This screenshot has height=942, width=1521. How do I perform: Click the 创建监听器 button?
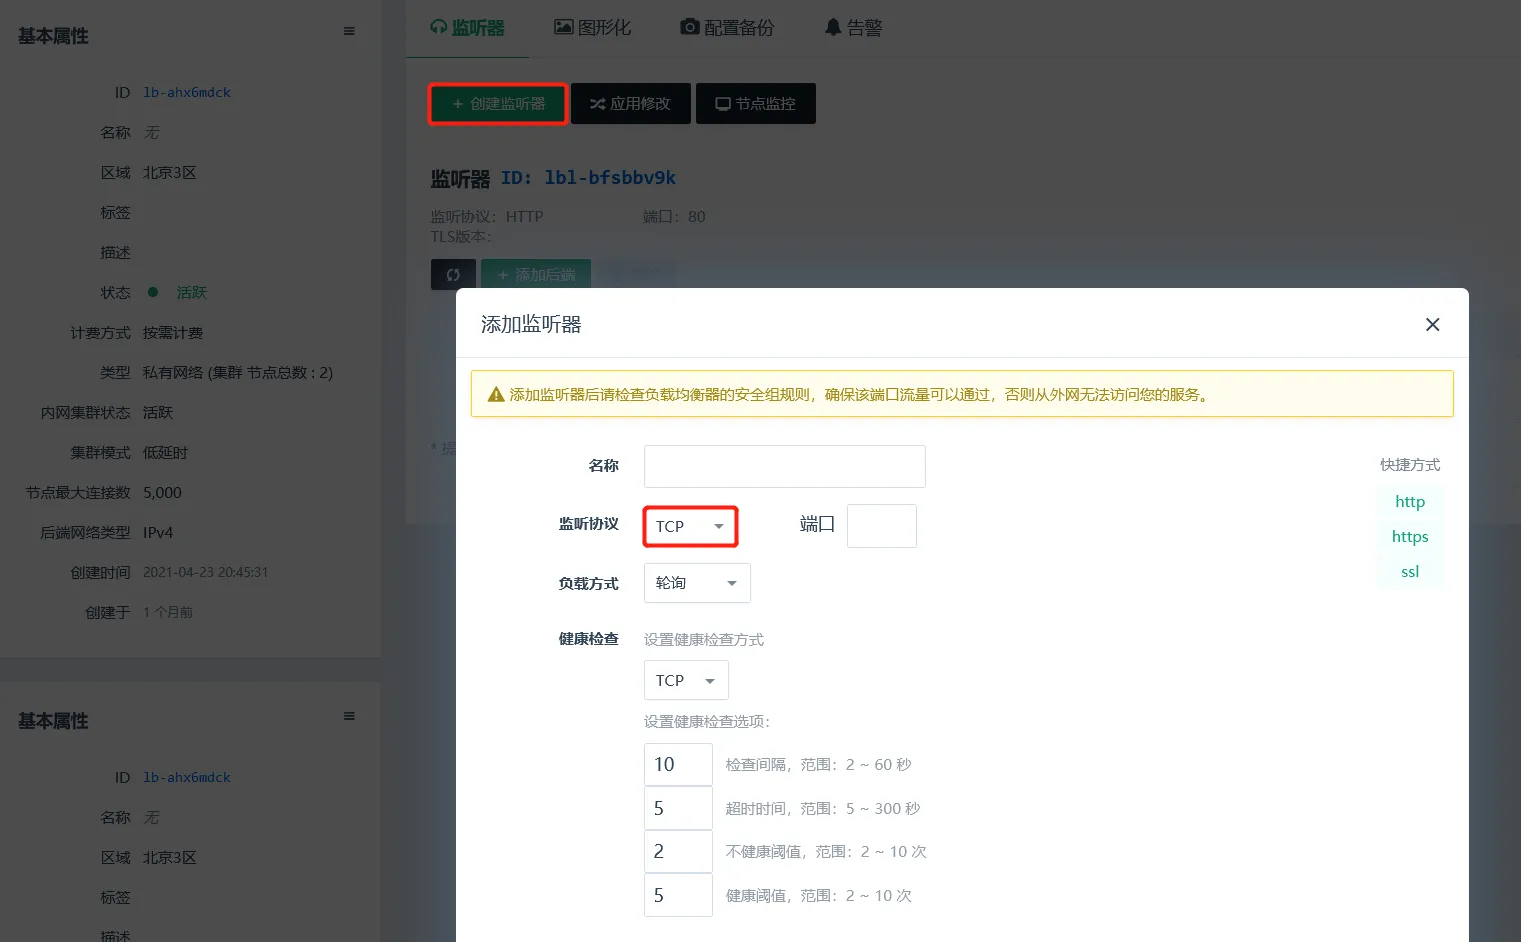coord(498,104)
